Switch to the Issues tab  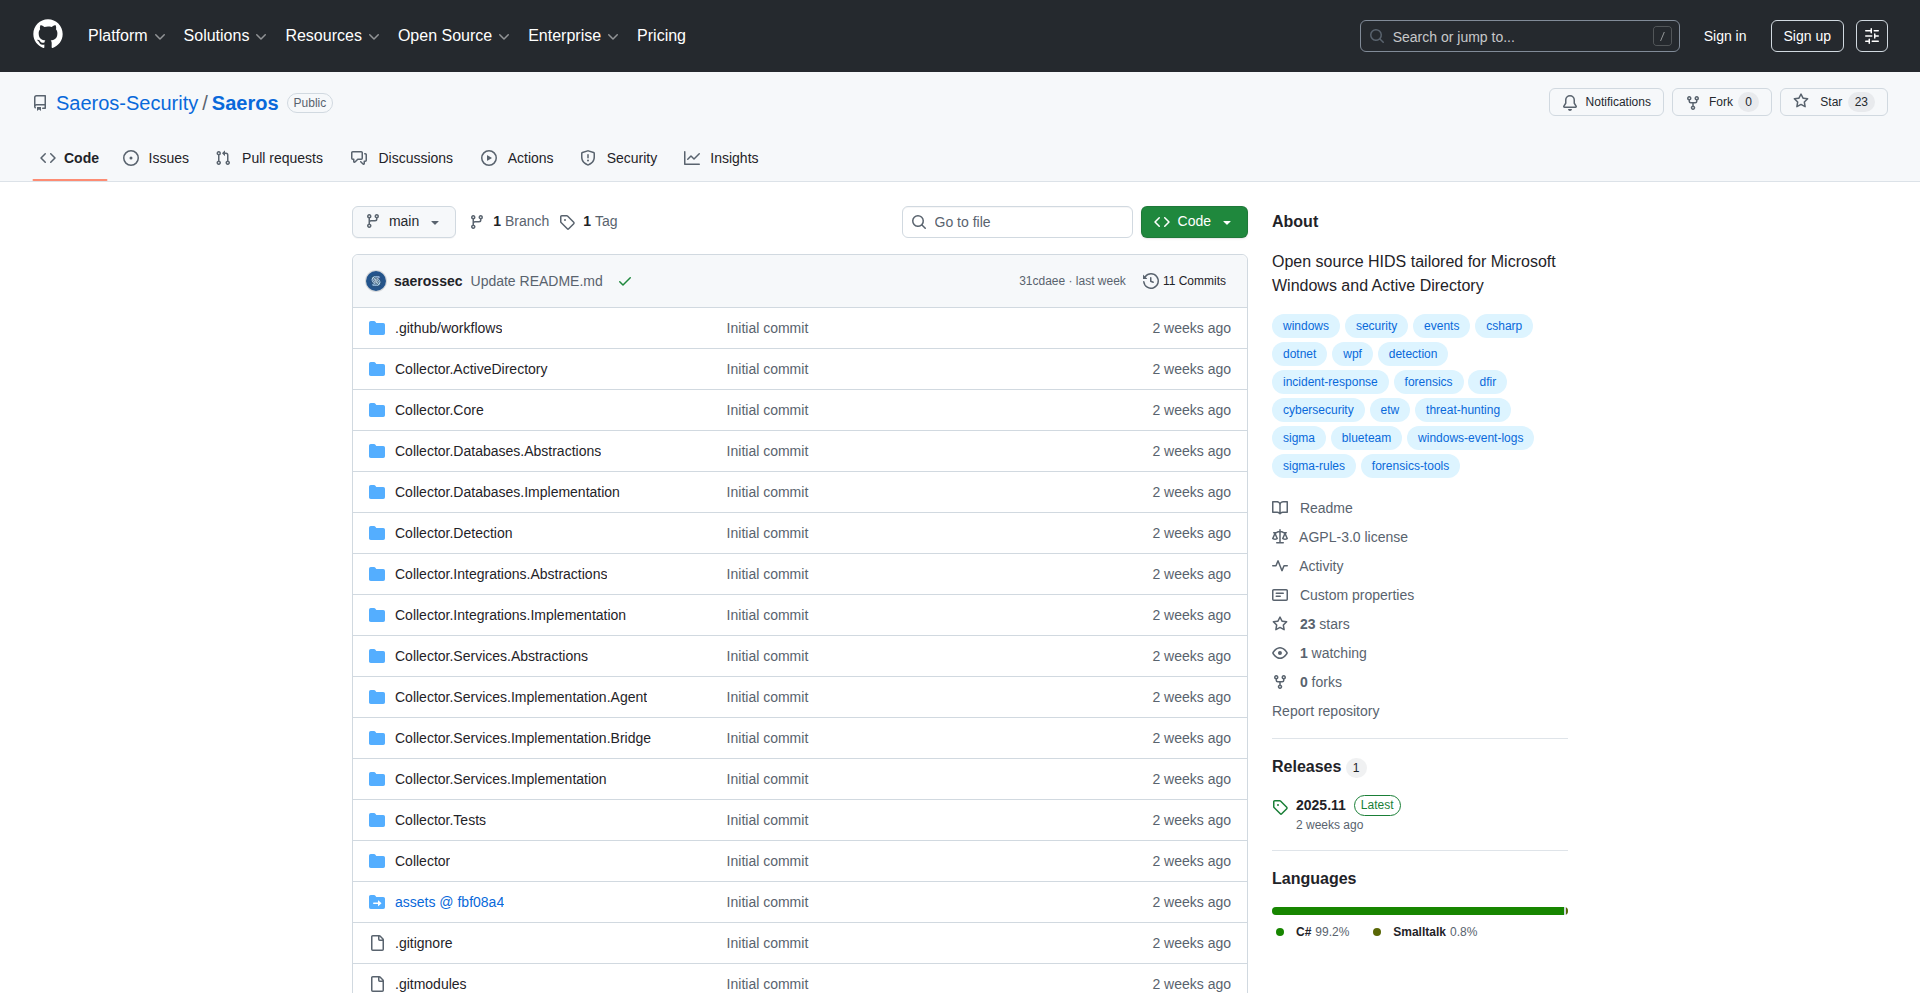pyautogui.click(x=156, y=158)
